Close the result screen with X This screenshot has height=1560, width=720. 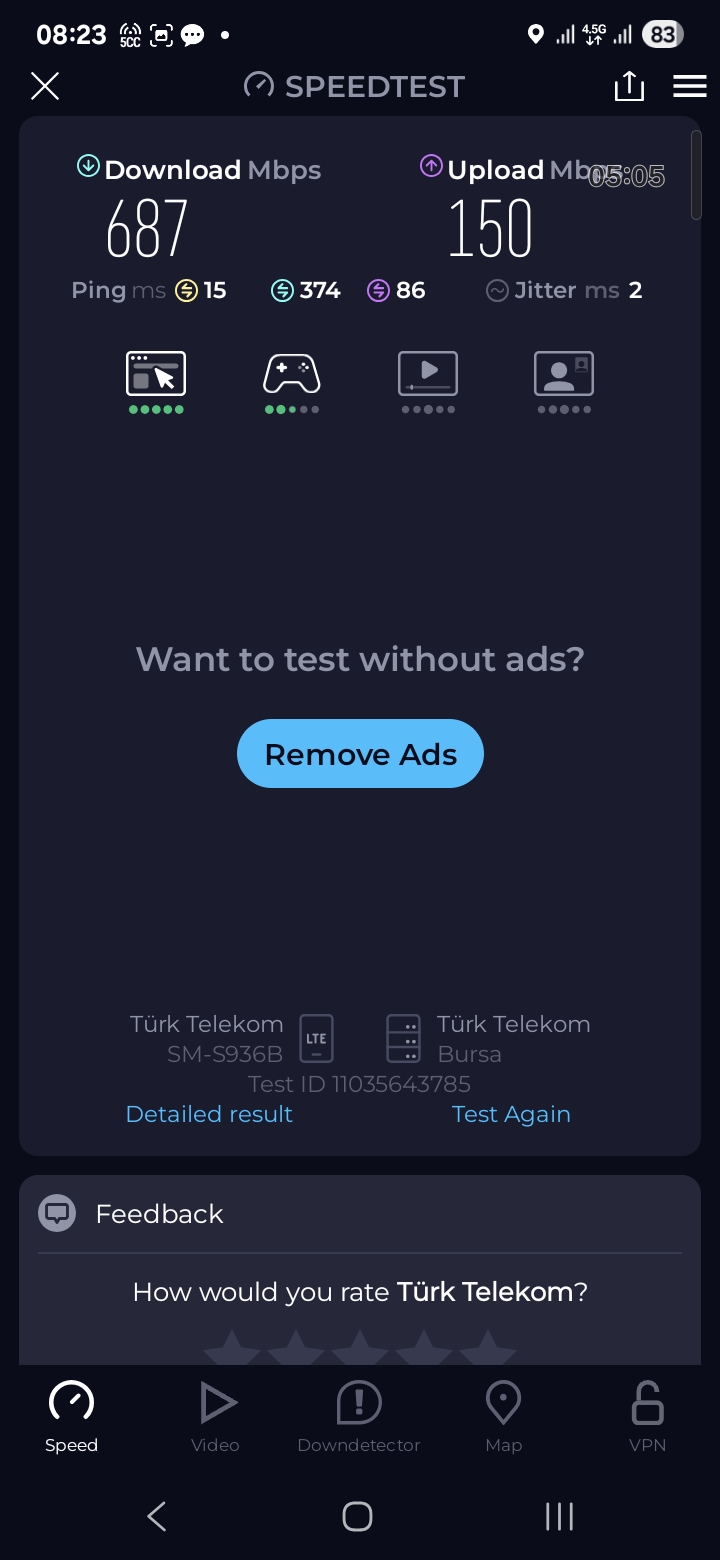[x=45, y=86]
